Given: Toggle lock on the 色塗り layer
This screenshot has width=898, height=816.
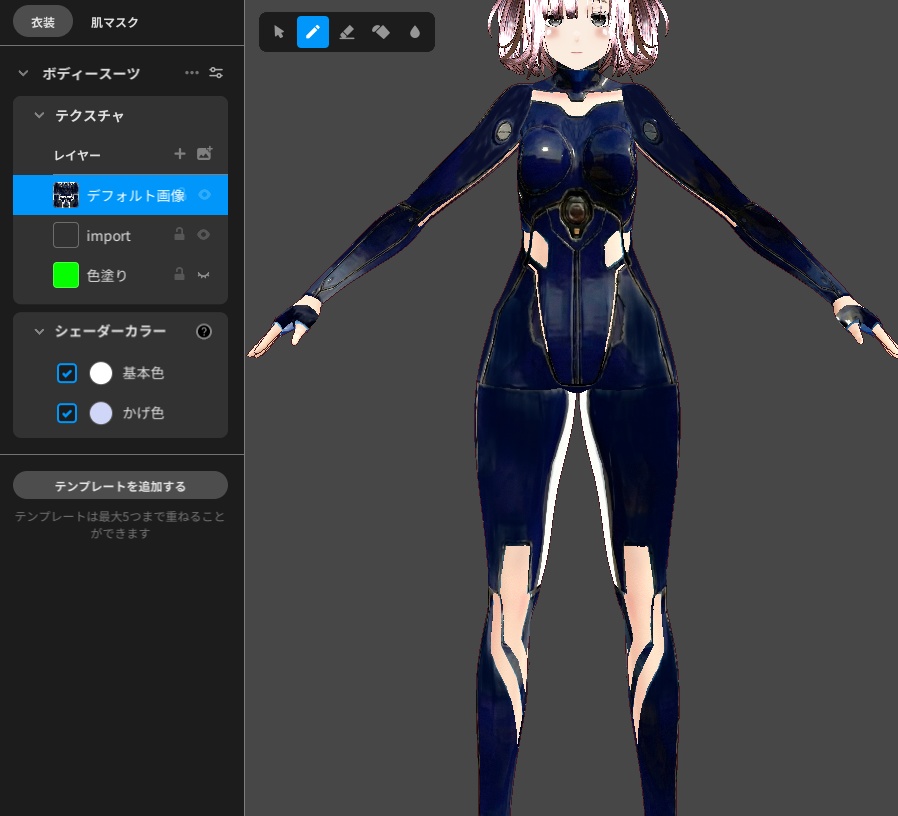Looking at the screenshot, I should pyautogui.click(x=179, y=274).
